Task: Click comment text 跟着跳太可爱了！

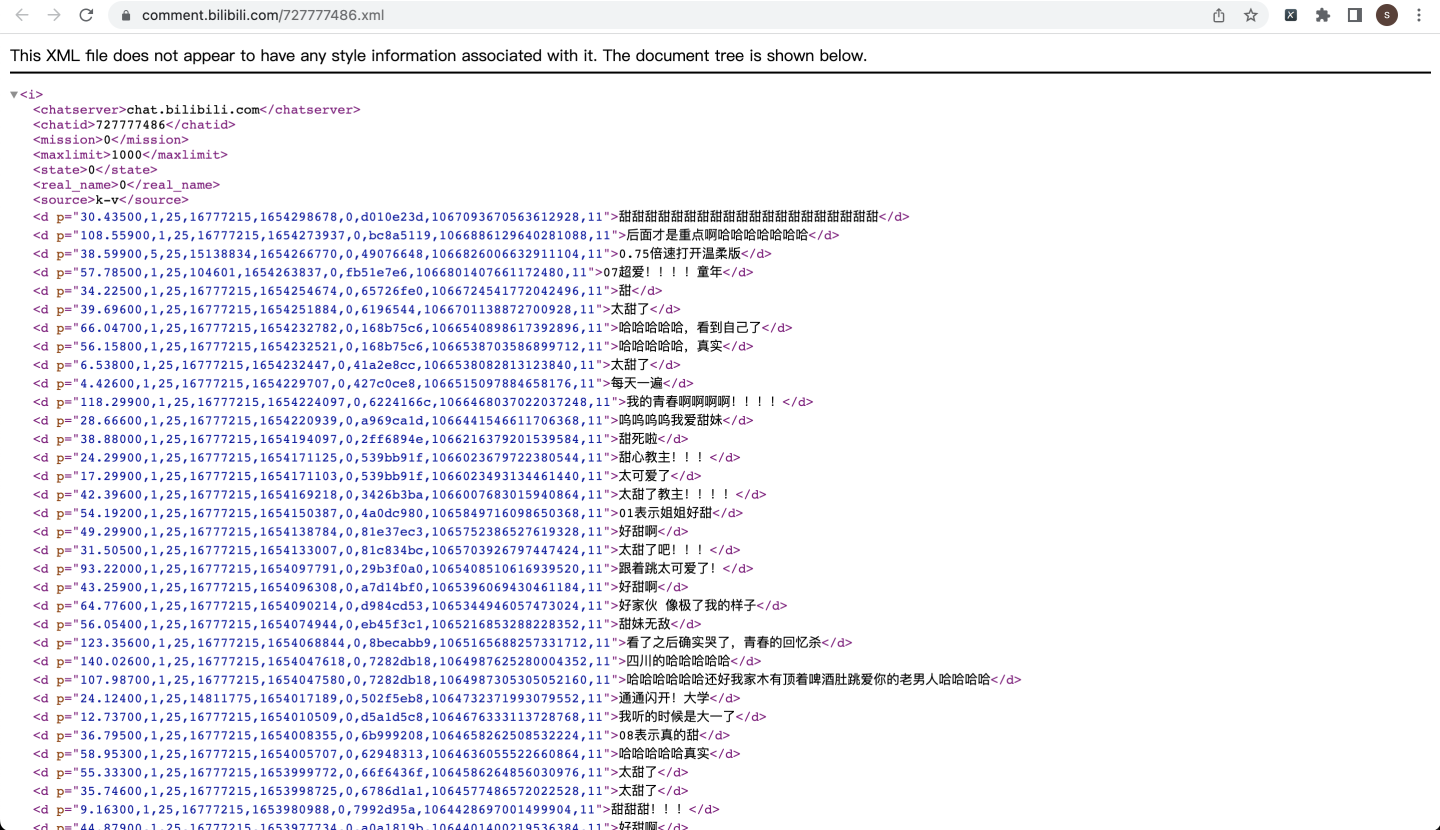Action: (x=670, y=568)
